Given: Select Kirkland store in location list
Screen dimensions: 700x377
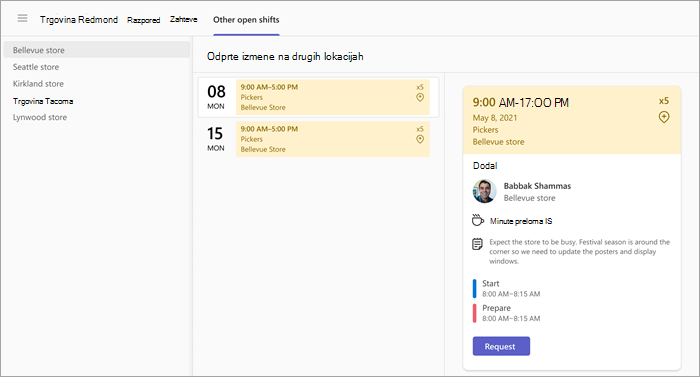Looking at the screenshot, I should pyautogui.click(x=38, y=84).
